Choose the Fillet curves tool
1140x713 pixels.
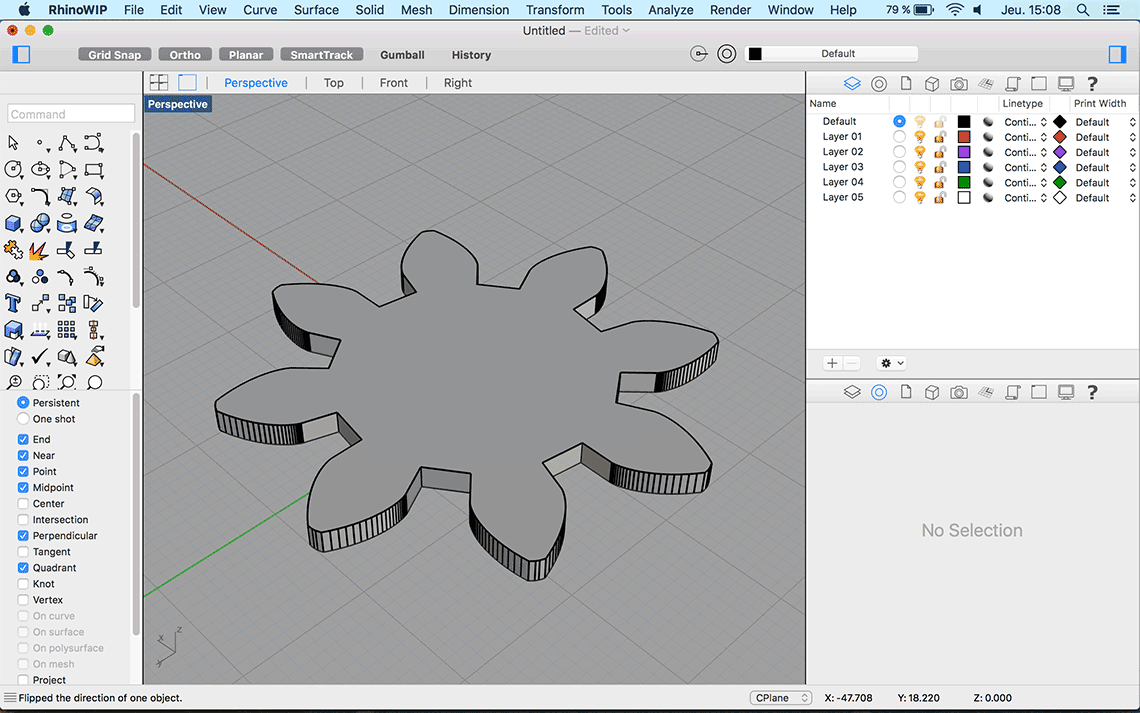(40, 196)
